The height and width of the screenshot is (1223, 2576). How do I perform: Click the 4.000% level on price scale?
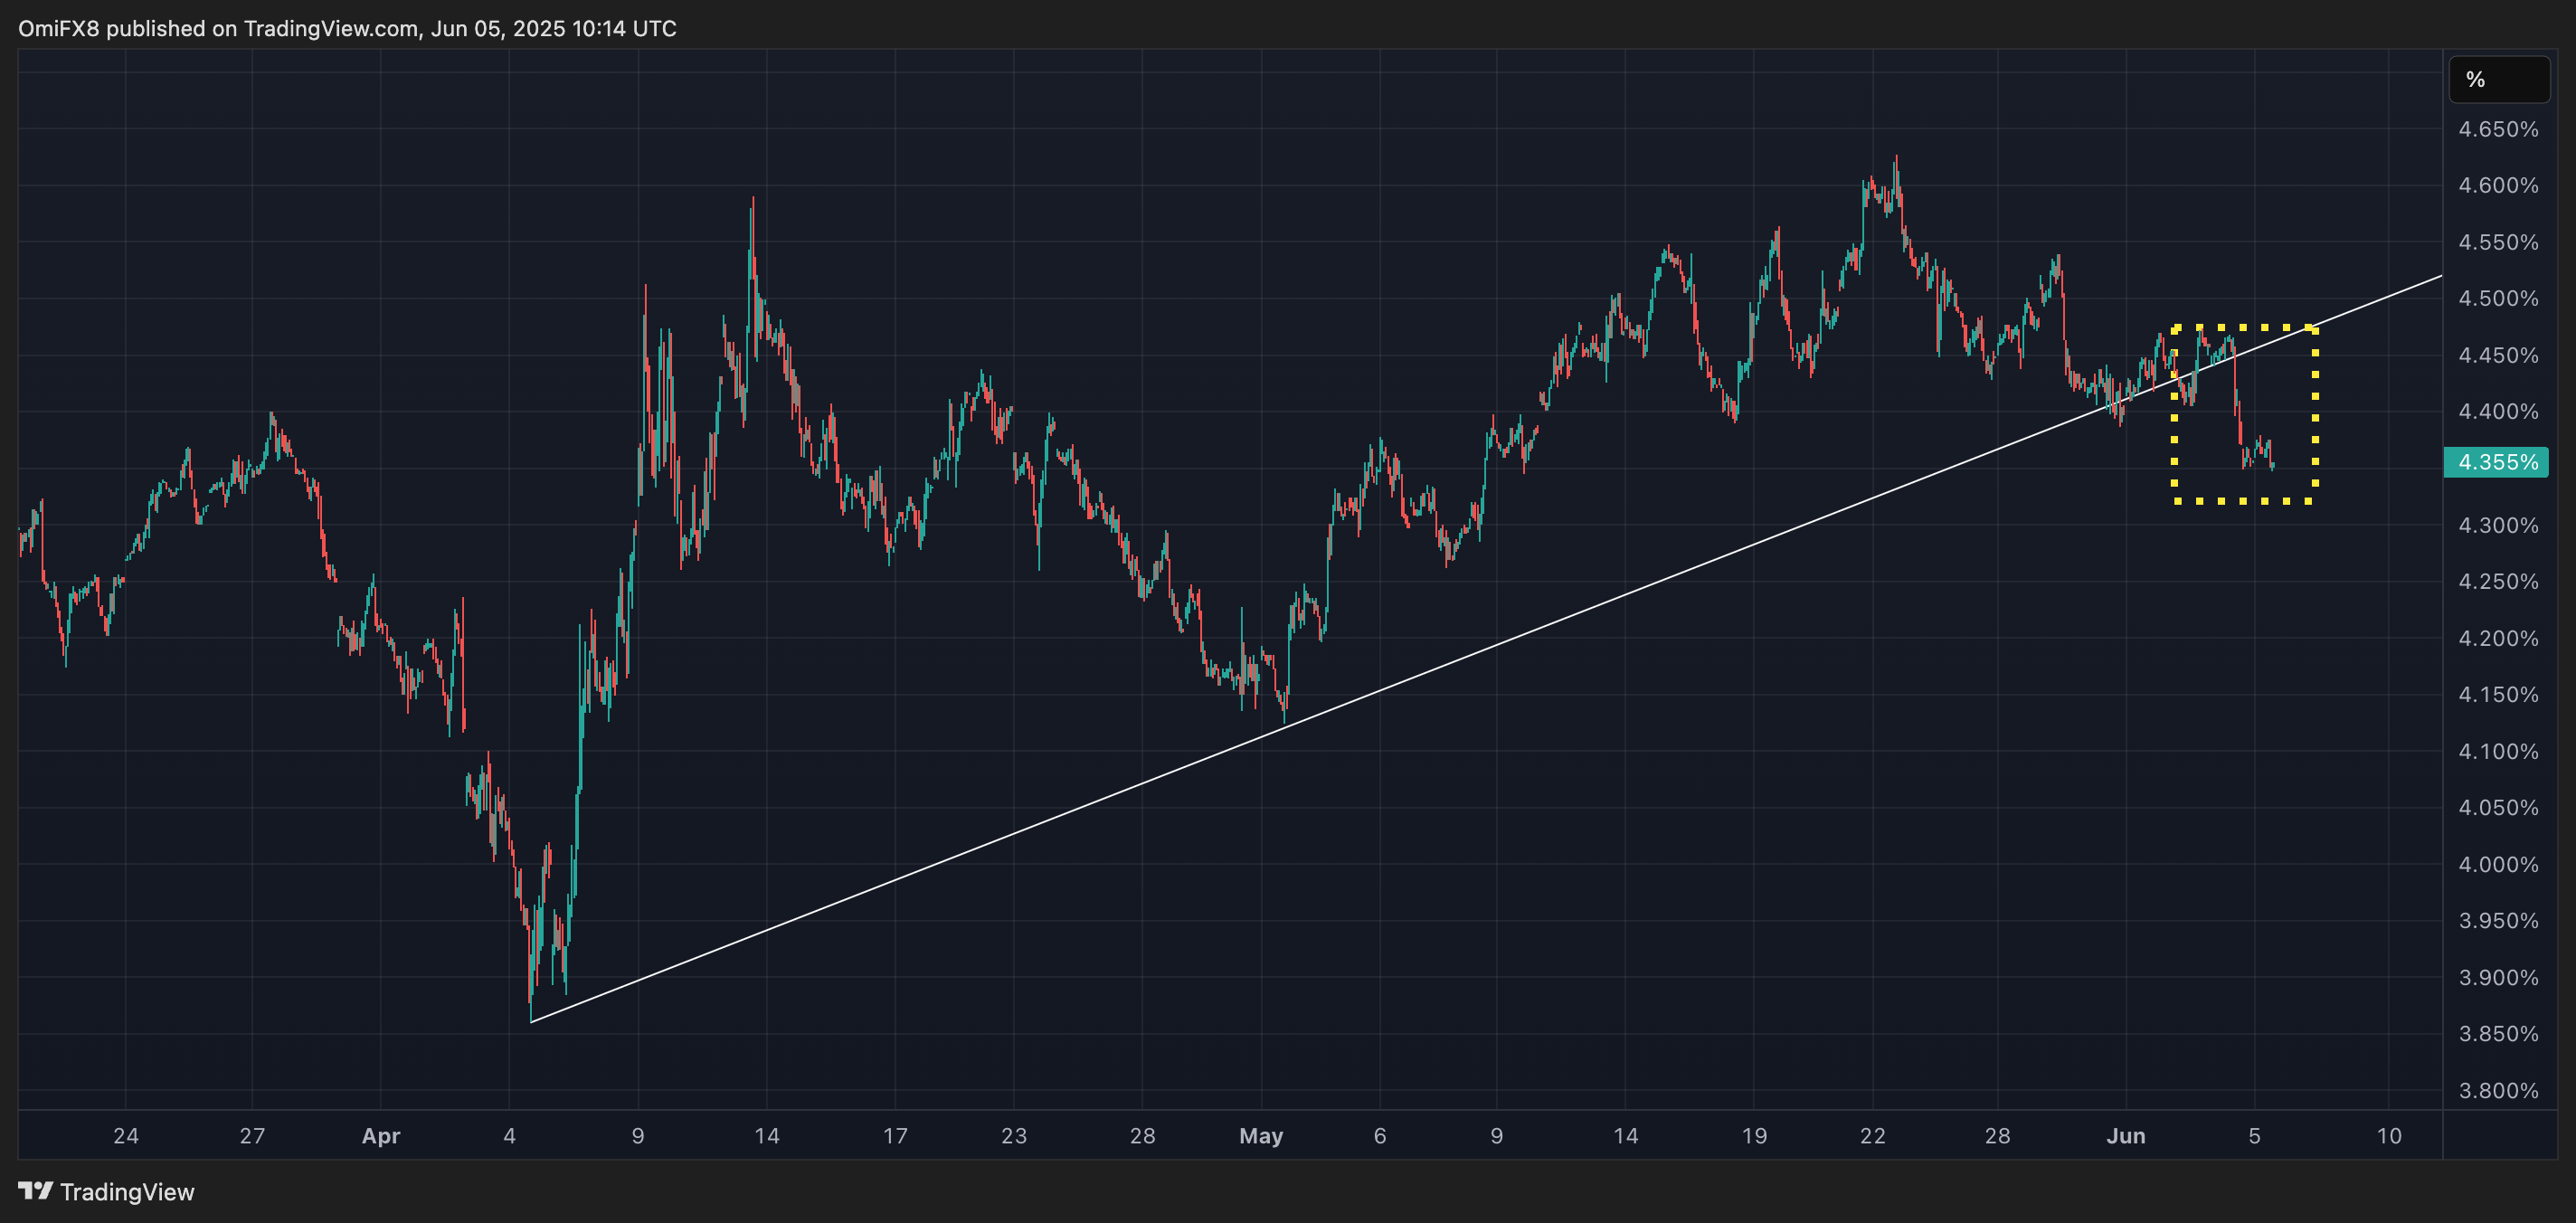click(2498, 864)
